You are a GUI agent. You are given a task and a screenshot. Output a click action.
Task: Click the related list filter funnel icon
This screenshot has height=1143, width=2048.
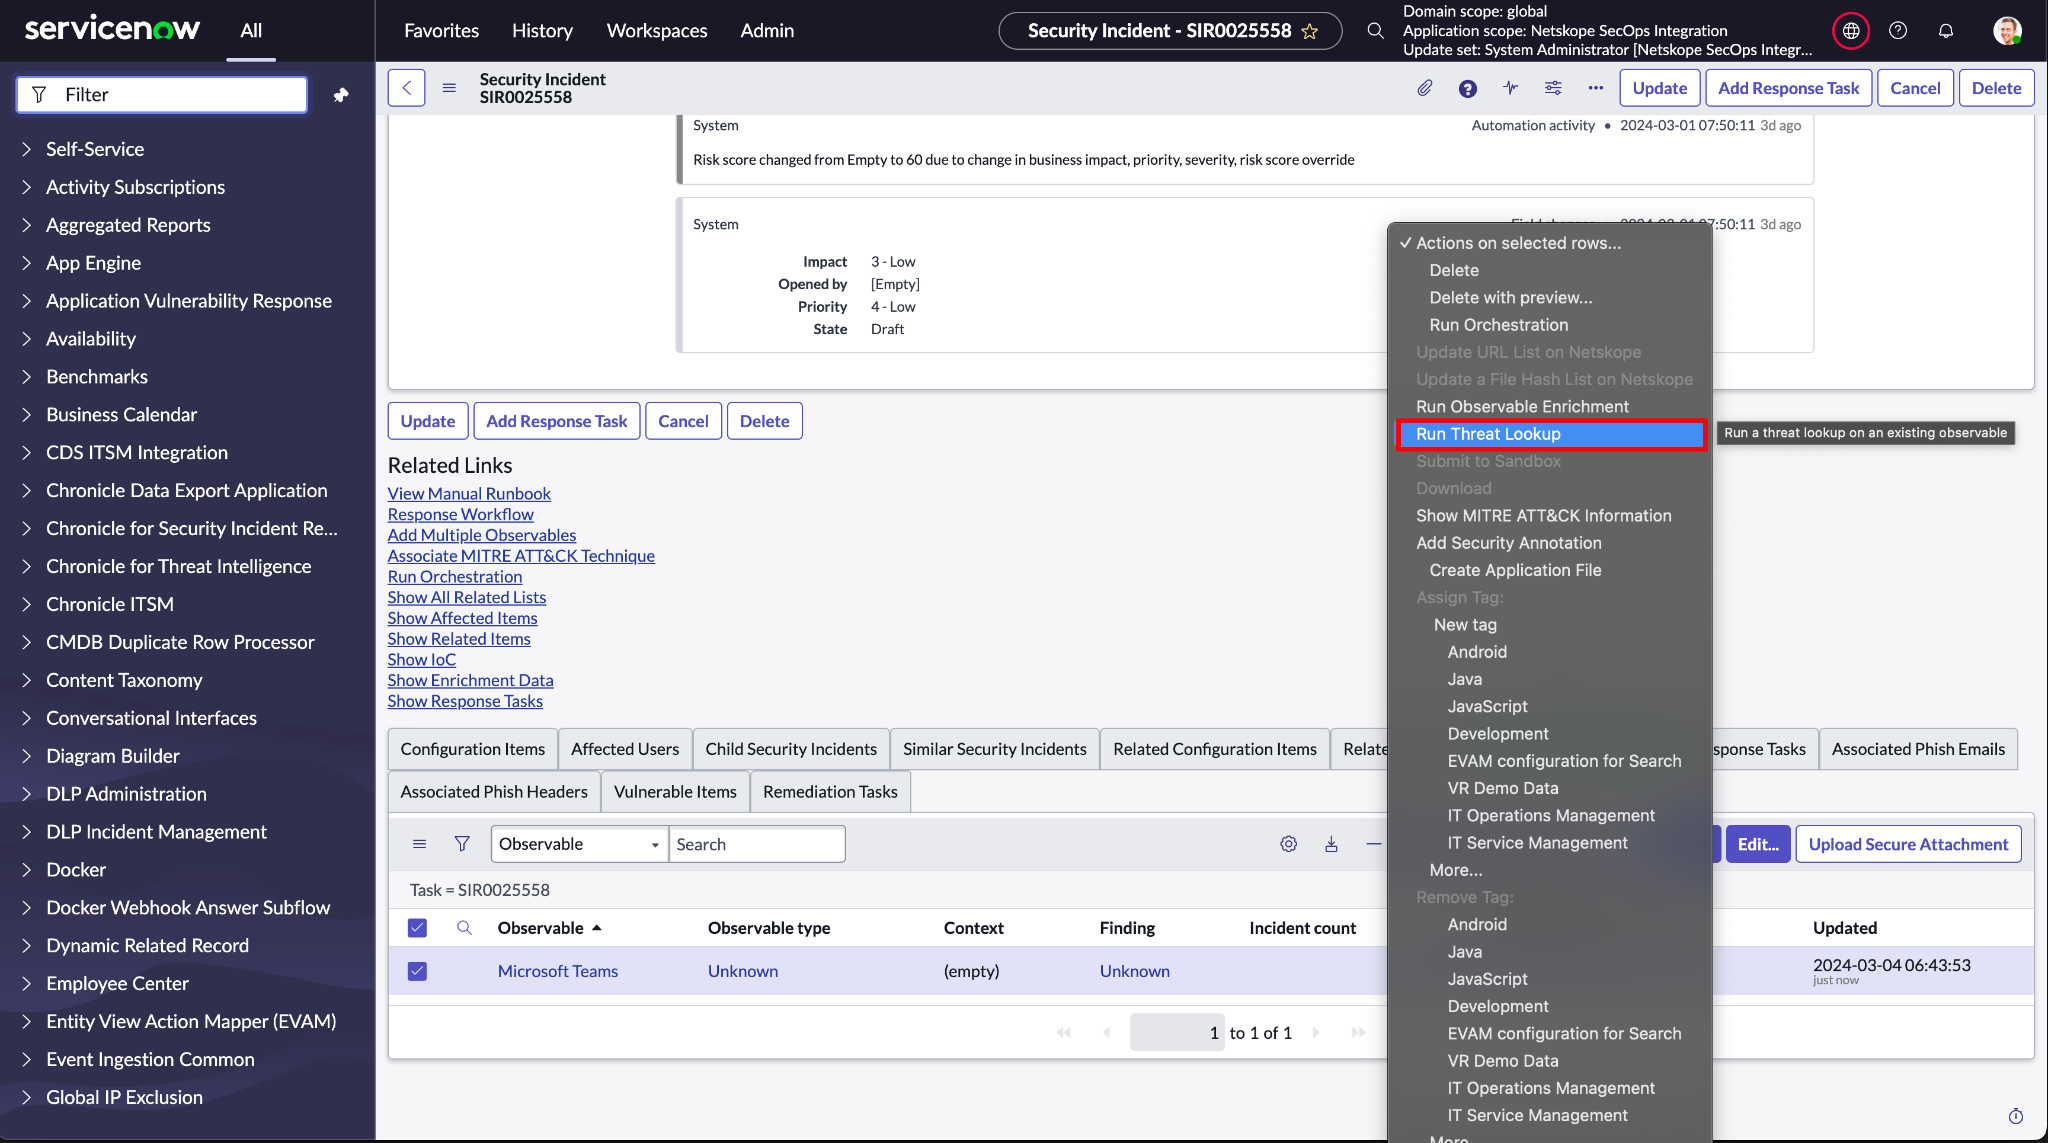(462, 844)
